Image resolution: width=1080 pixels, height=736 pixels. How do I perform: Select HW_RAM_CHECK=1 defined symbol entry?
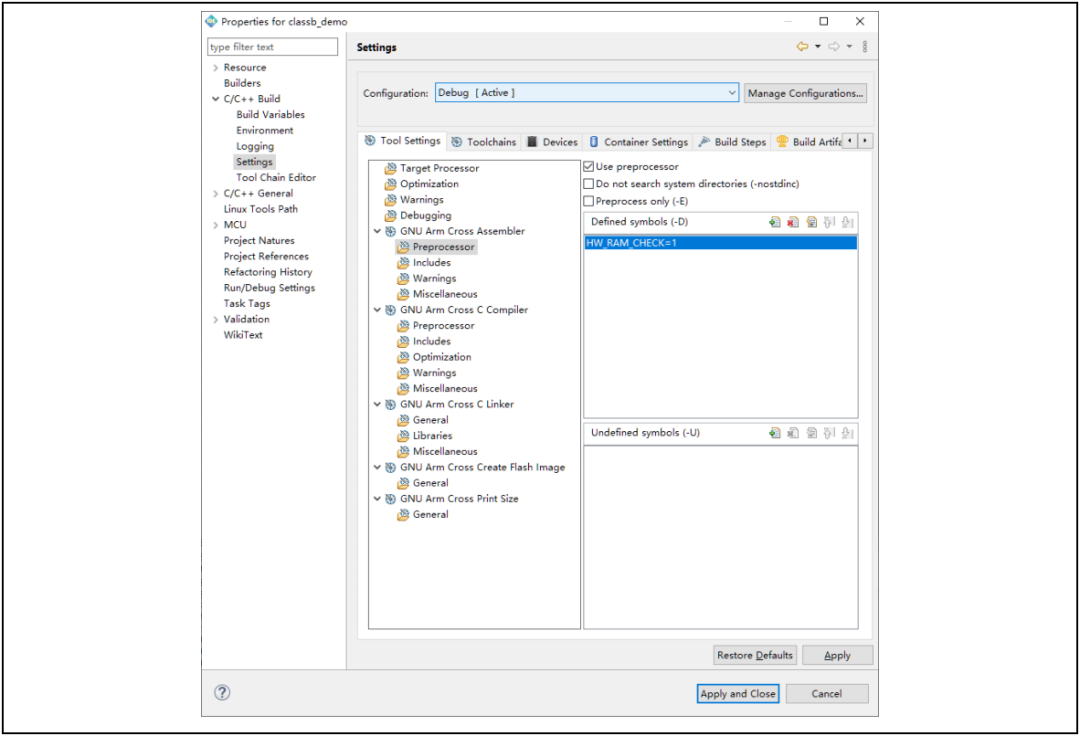click(720, 243)
